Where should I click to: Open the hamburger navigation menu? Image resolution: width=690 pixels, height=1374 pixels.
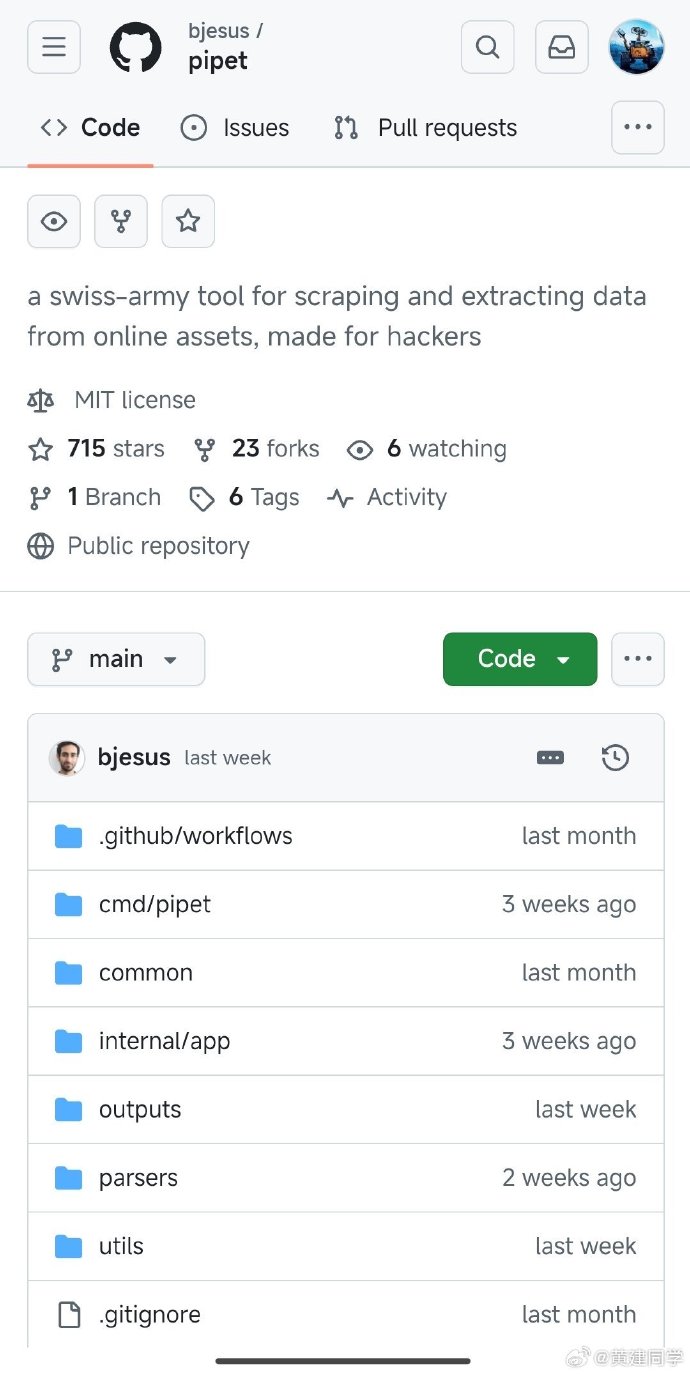(x=54, y=47)
